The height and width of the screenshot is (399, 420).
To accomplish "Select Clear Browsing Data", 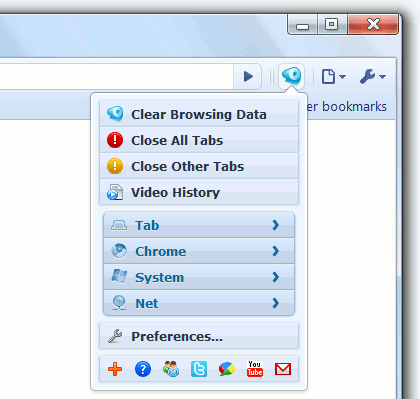I will tap(199, 114).
